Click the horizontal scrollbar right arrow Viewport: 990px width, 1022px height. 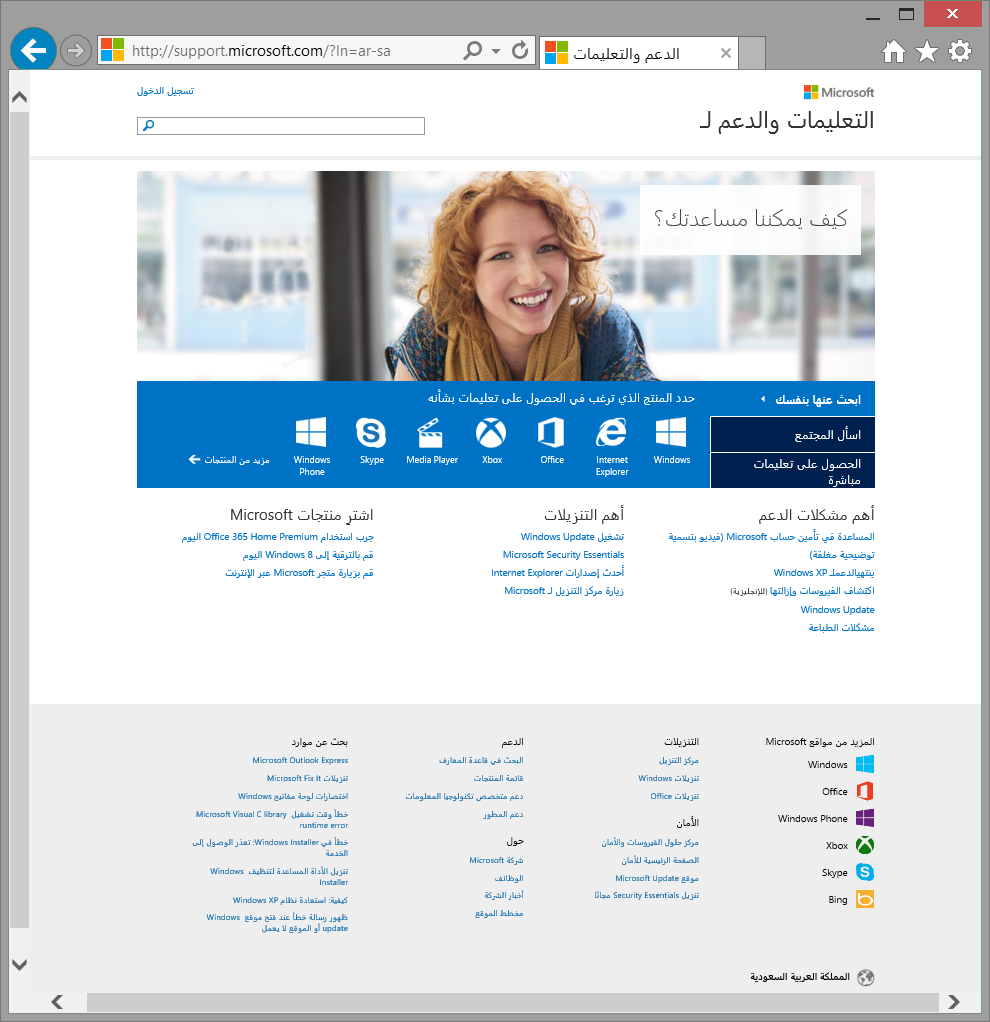coord(954,1002)
